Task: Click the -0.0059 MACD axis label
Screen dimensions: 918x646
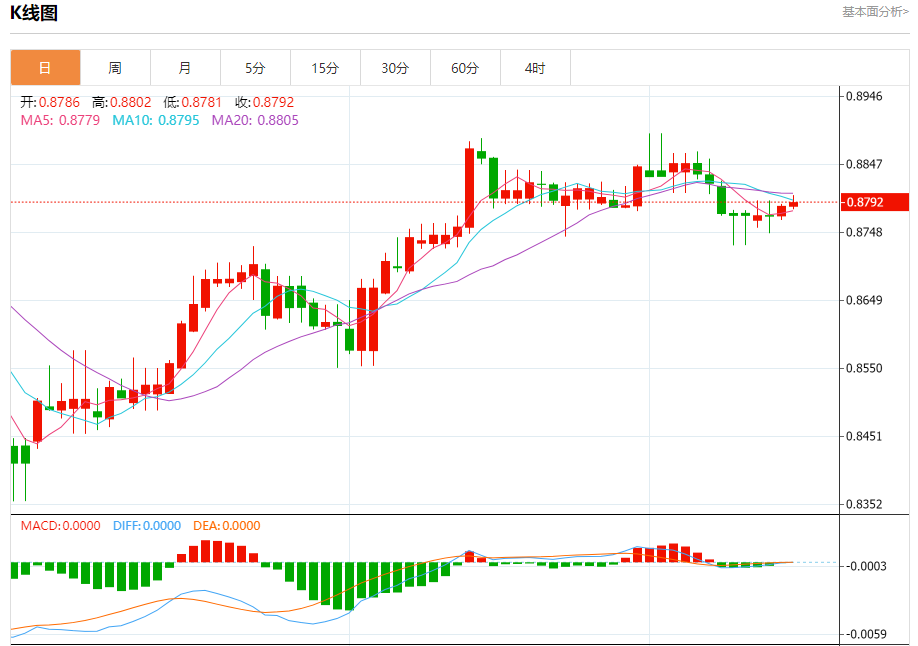Action: tap(865, 634)
